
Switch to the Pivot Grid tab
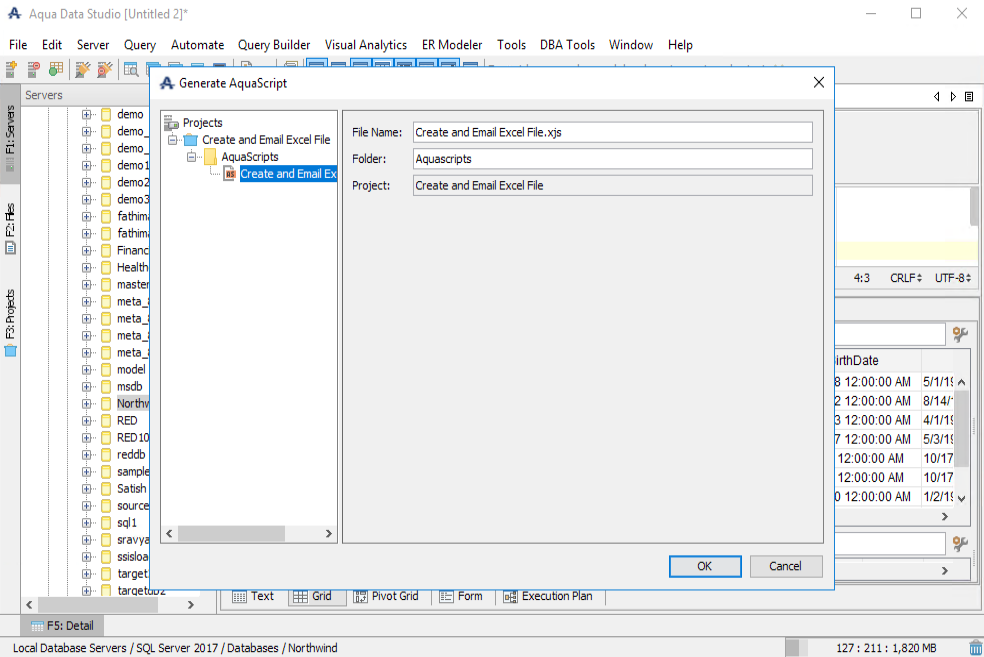(x=386, y=596)
